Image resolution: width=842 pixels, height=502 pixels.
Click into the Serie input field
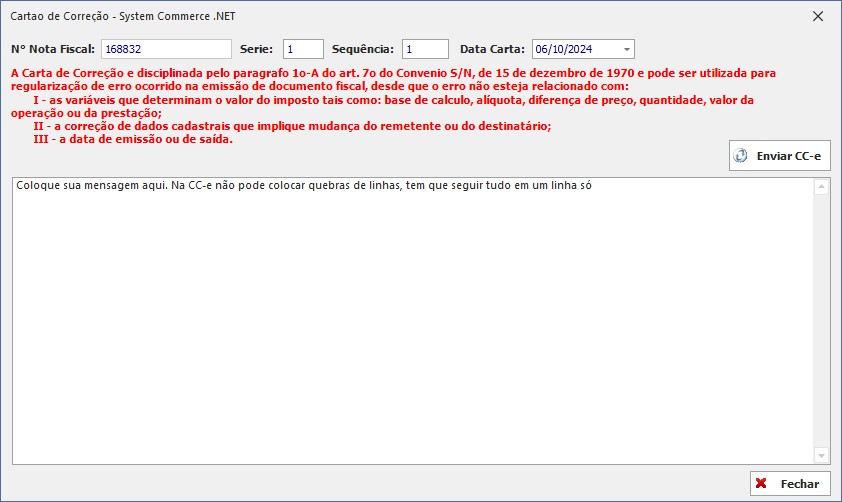tap(303, 49)
